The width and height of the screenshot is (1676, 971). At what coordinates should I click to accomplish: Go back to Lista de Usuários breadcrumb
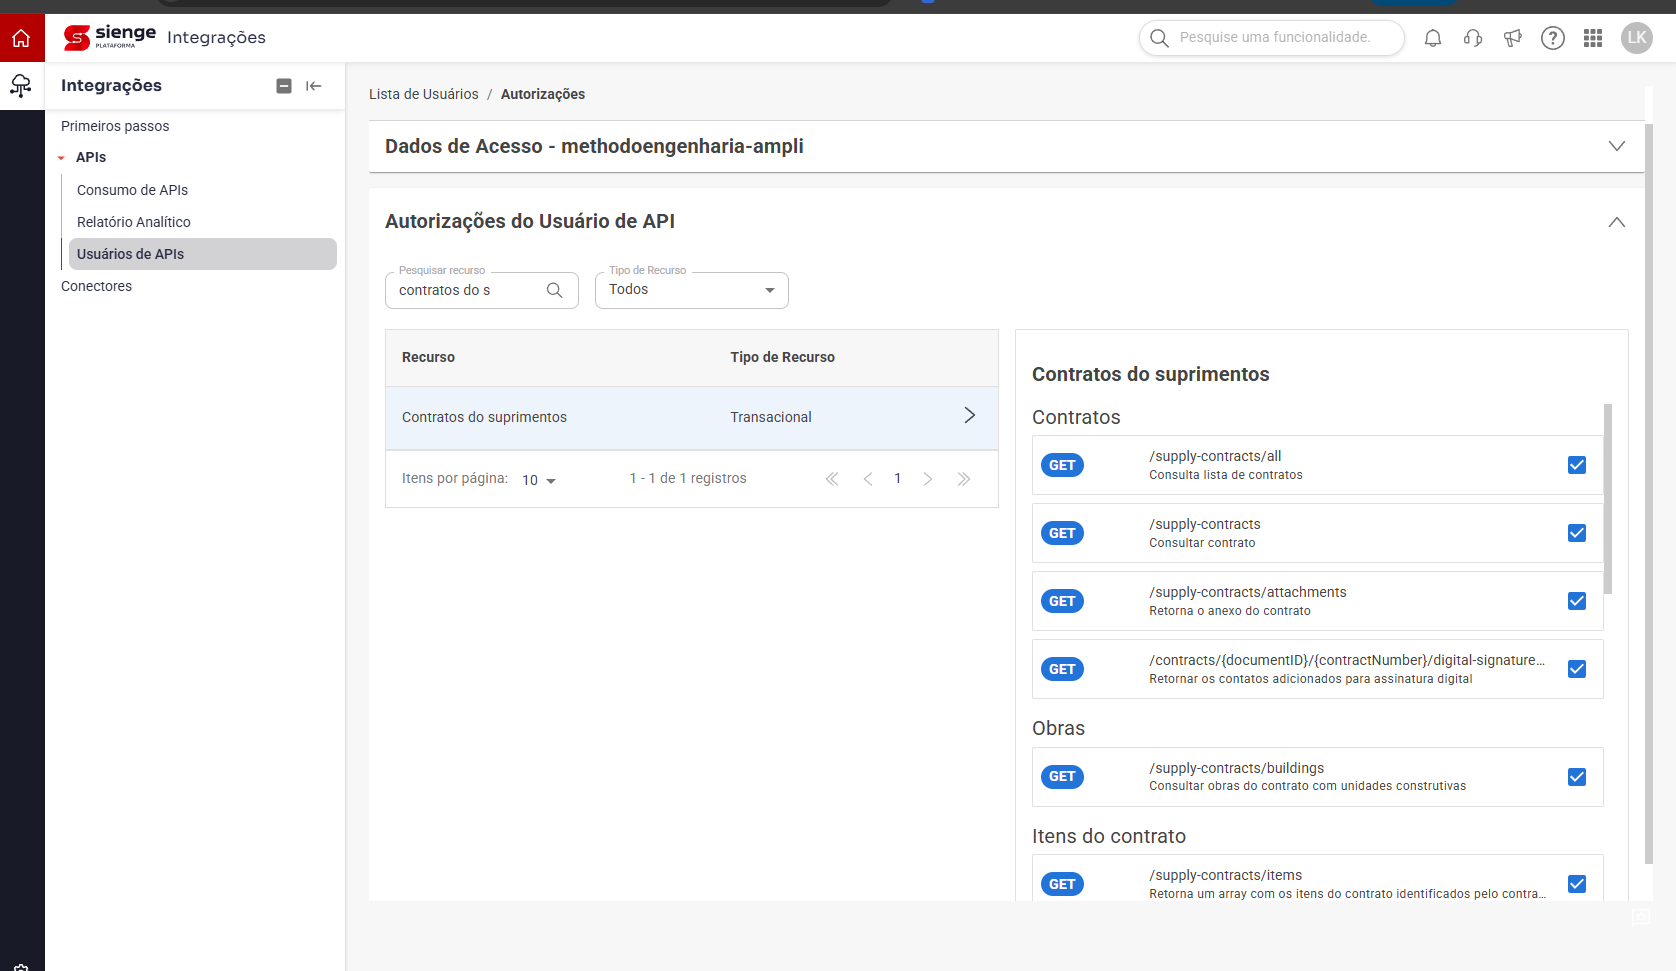point(424,94)
